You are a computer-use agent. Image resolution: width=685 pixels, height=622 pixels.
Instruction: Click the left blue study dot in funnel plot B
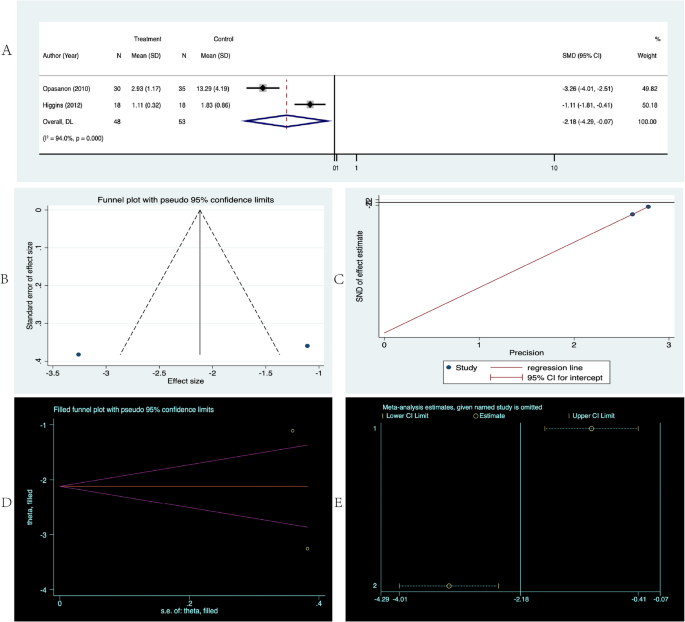tap(79, 354)
